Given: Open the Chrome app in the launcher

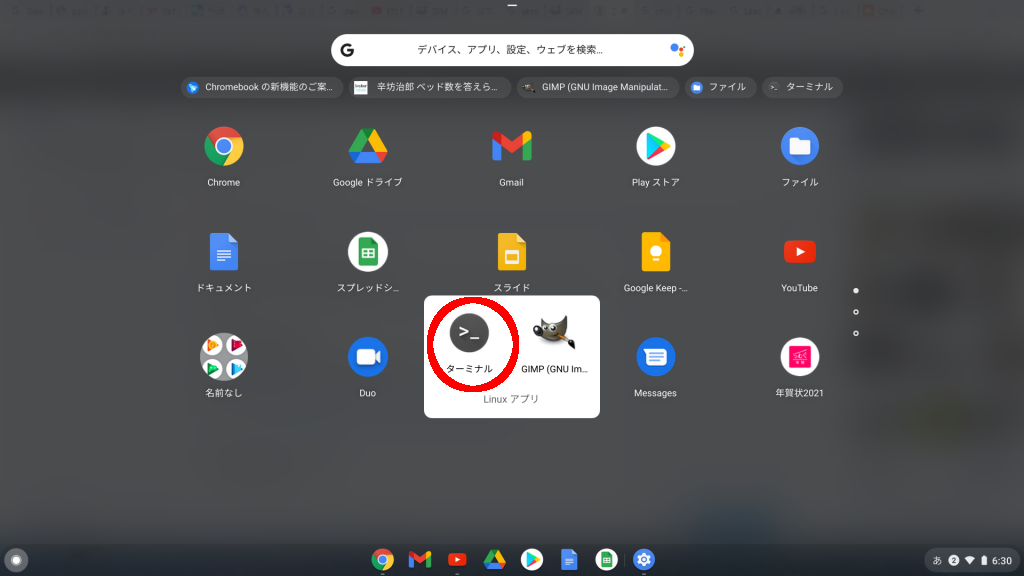Looking at the screenshot, I should 223,146.
